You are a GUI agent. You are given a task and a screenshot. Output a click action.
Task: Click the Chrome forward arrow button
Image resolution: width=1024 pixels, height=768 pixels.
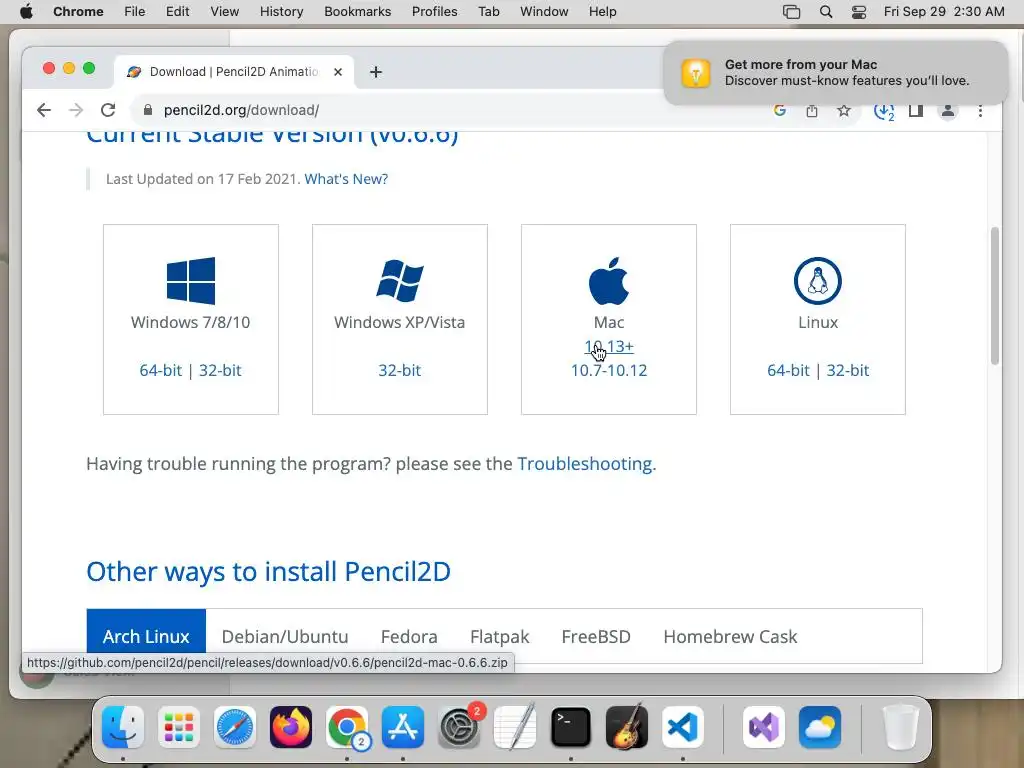pyautogui.click(x=76, y=110)
